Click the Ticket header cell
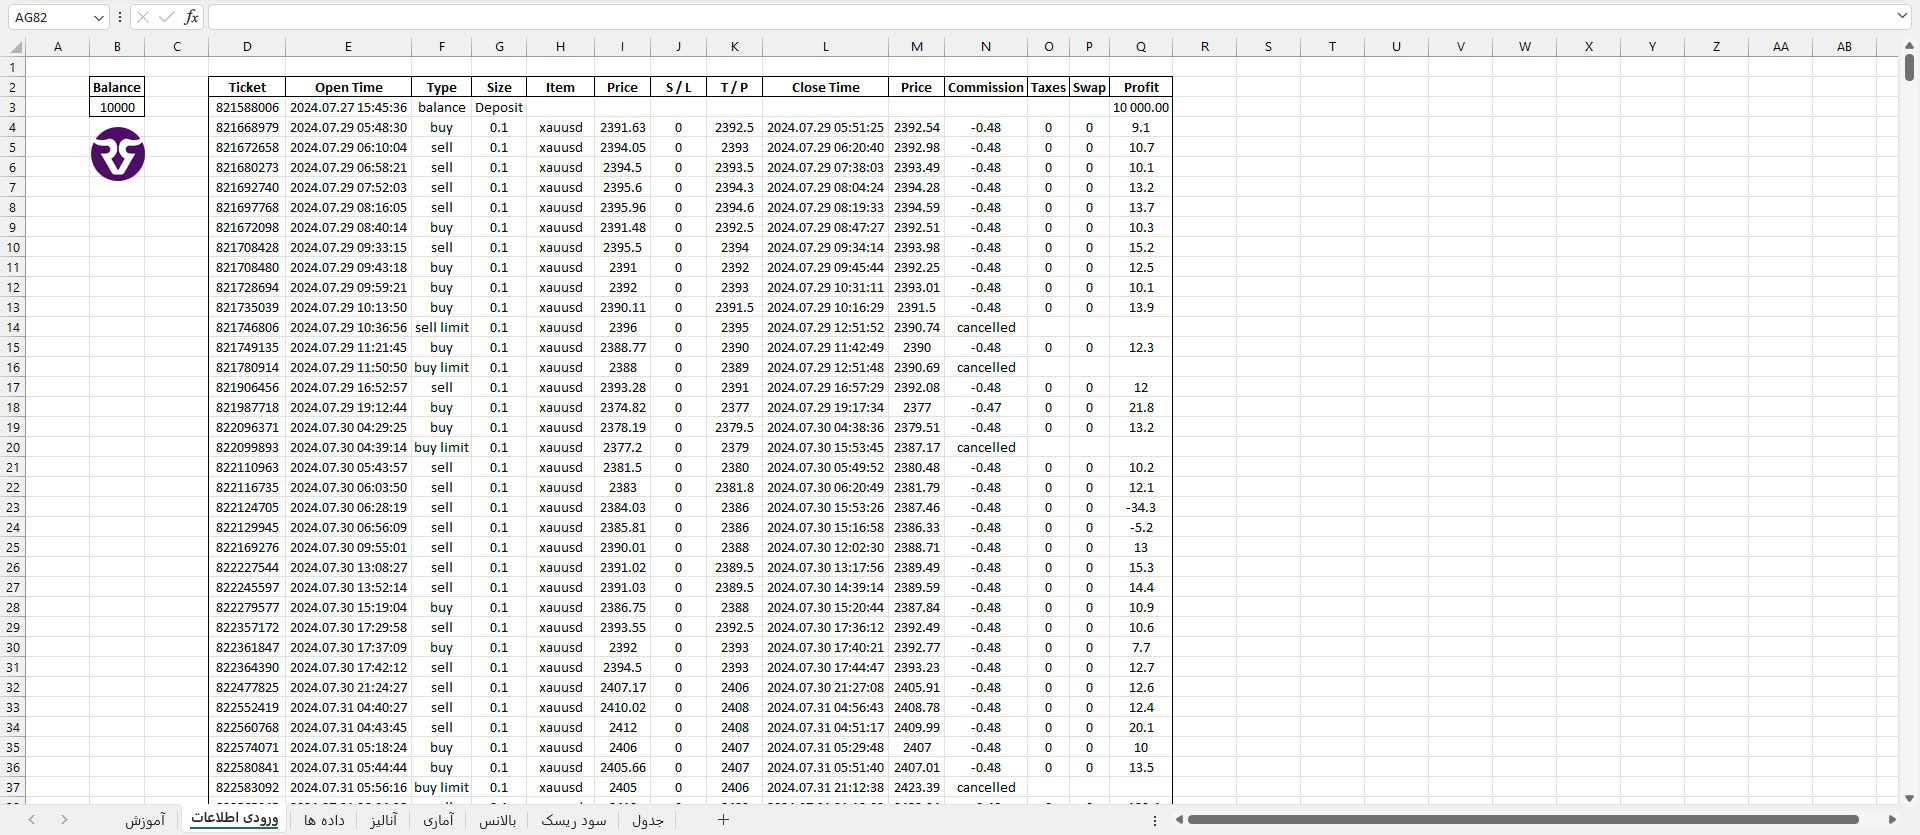This screenshot has height=835, width=1920. tap(247, 87)
